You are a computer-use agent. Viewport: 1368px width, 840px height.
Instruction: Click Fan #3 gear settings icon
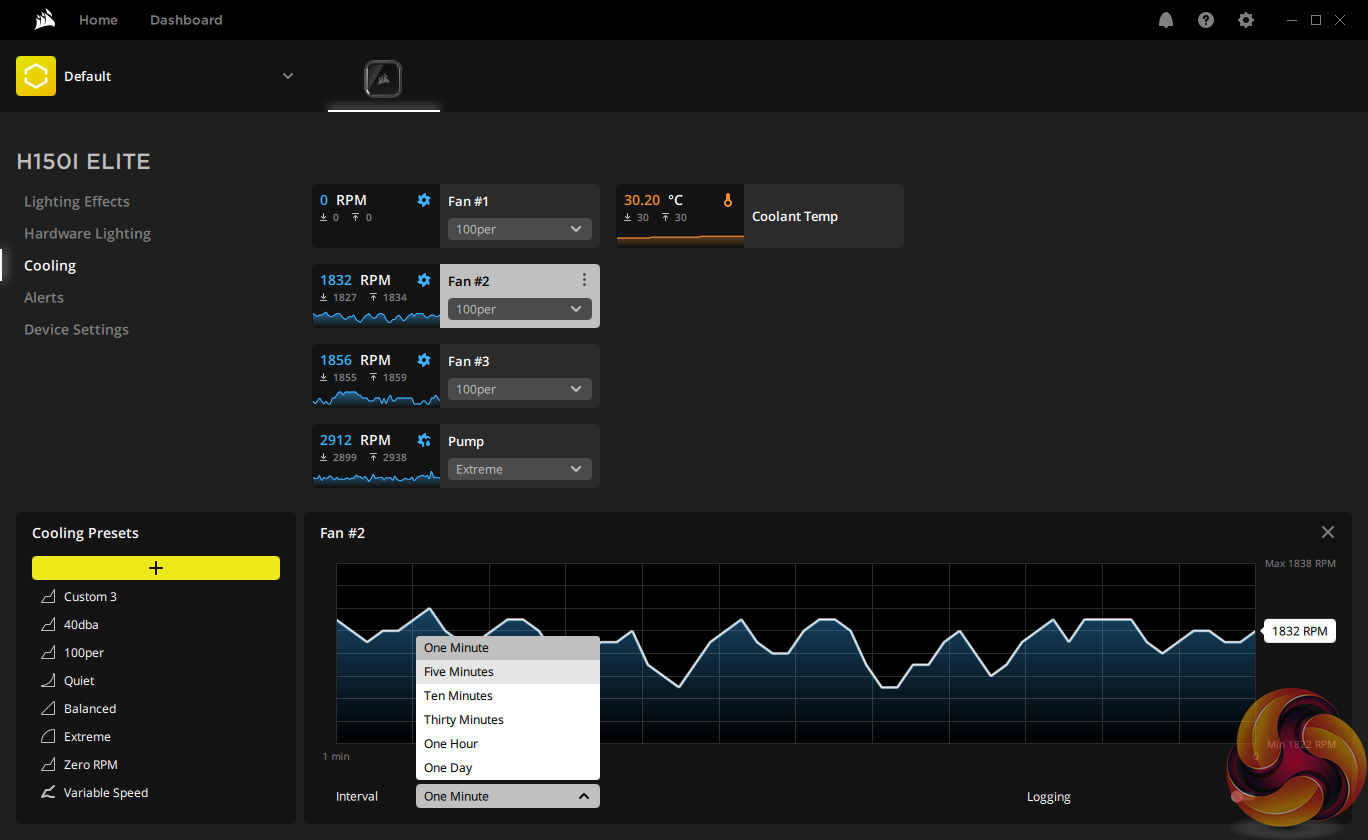tap(424, 360)
